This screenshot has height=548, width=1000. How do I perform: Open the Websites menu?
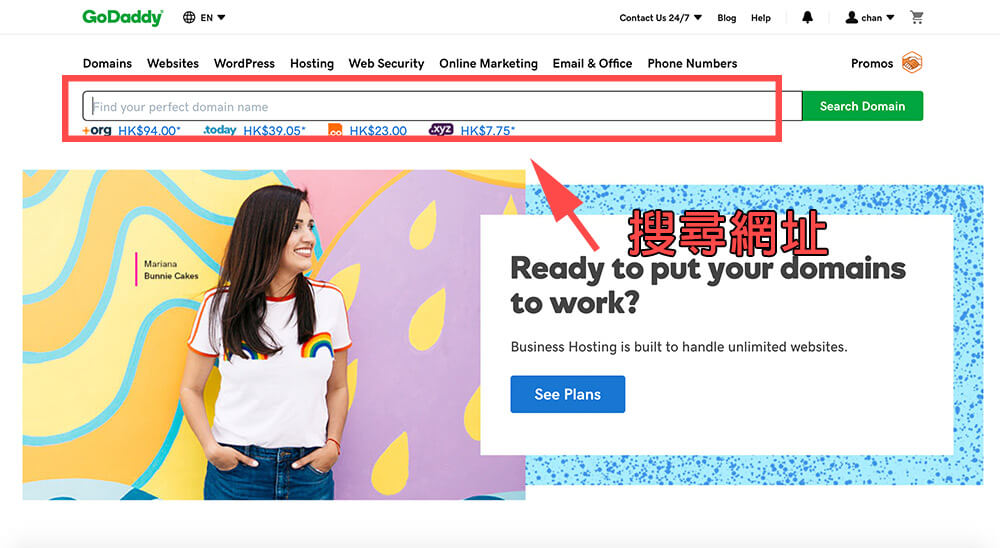click(x=173, y=63)
